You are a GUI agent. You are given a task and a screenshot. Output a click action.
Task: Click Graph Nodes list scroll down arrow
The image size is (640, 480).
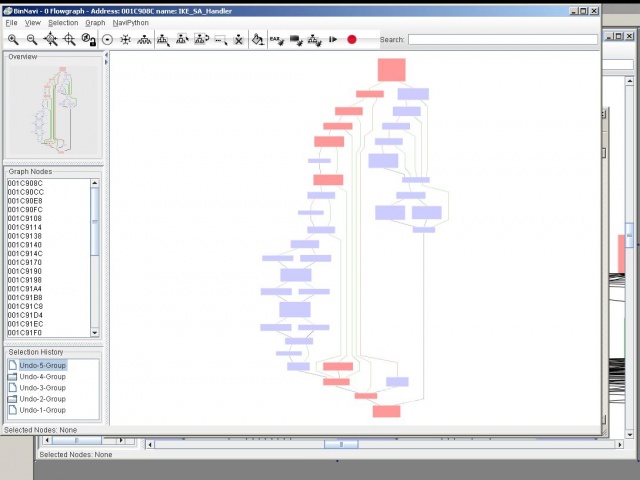(x=95, y=333)
